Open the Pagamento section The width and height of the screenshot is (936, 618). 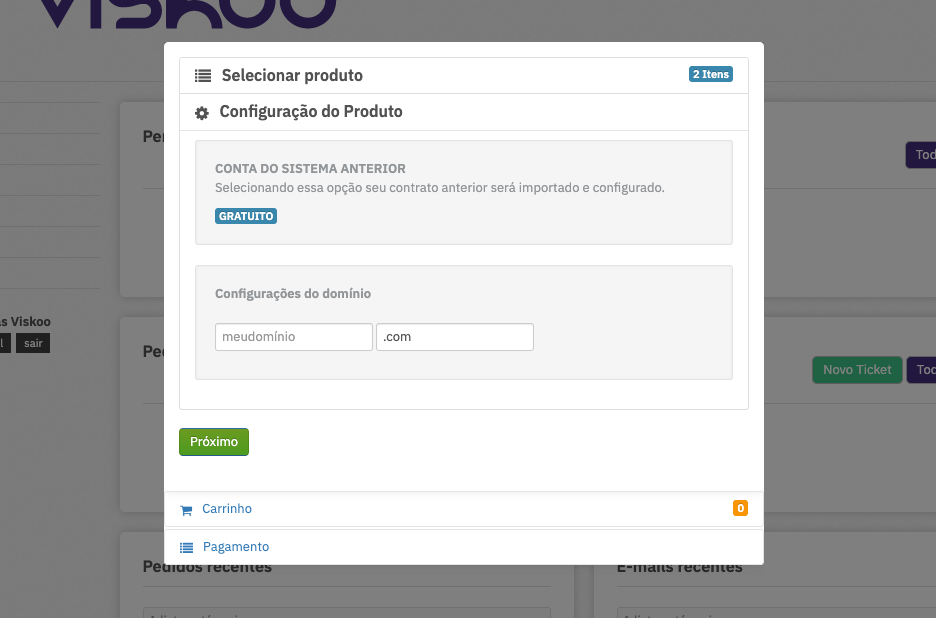pos(236,546)
